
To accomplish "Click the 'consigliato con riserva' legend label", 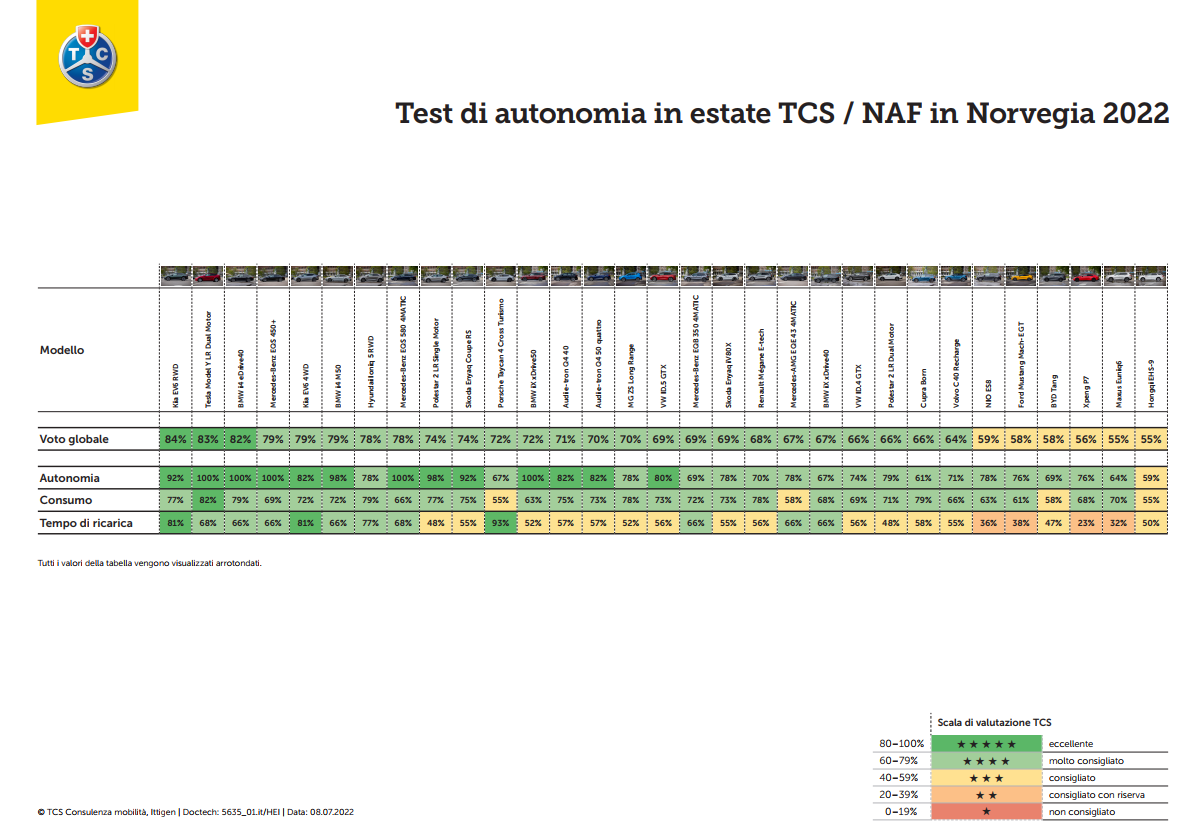I will (1096, 795).
